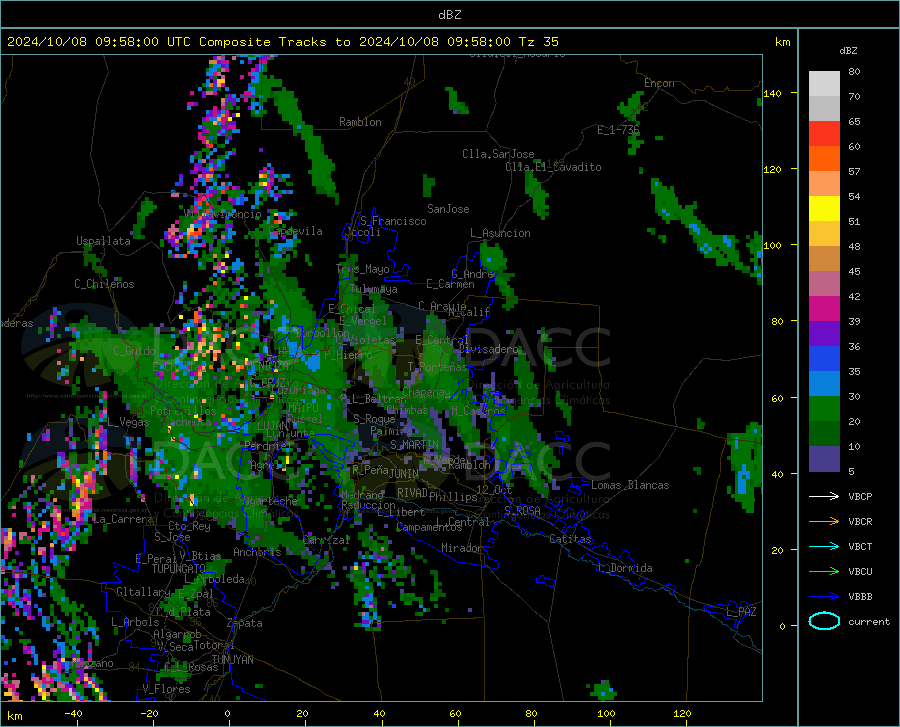Pick the yellow 51-54 dBZ swatch
The width and height of the screenshot is (900, 727).
coord(824,208)
